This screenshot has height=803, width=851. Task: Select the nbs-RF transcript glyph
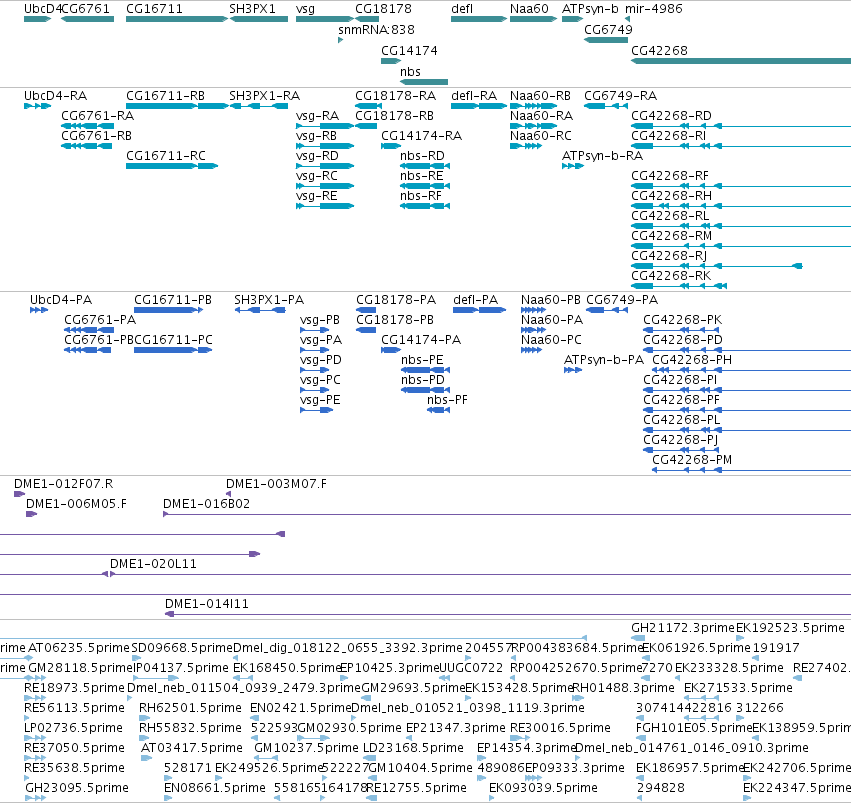coord(425,206)
